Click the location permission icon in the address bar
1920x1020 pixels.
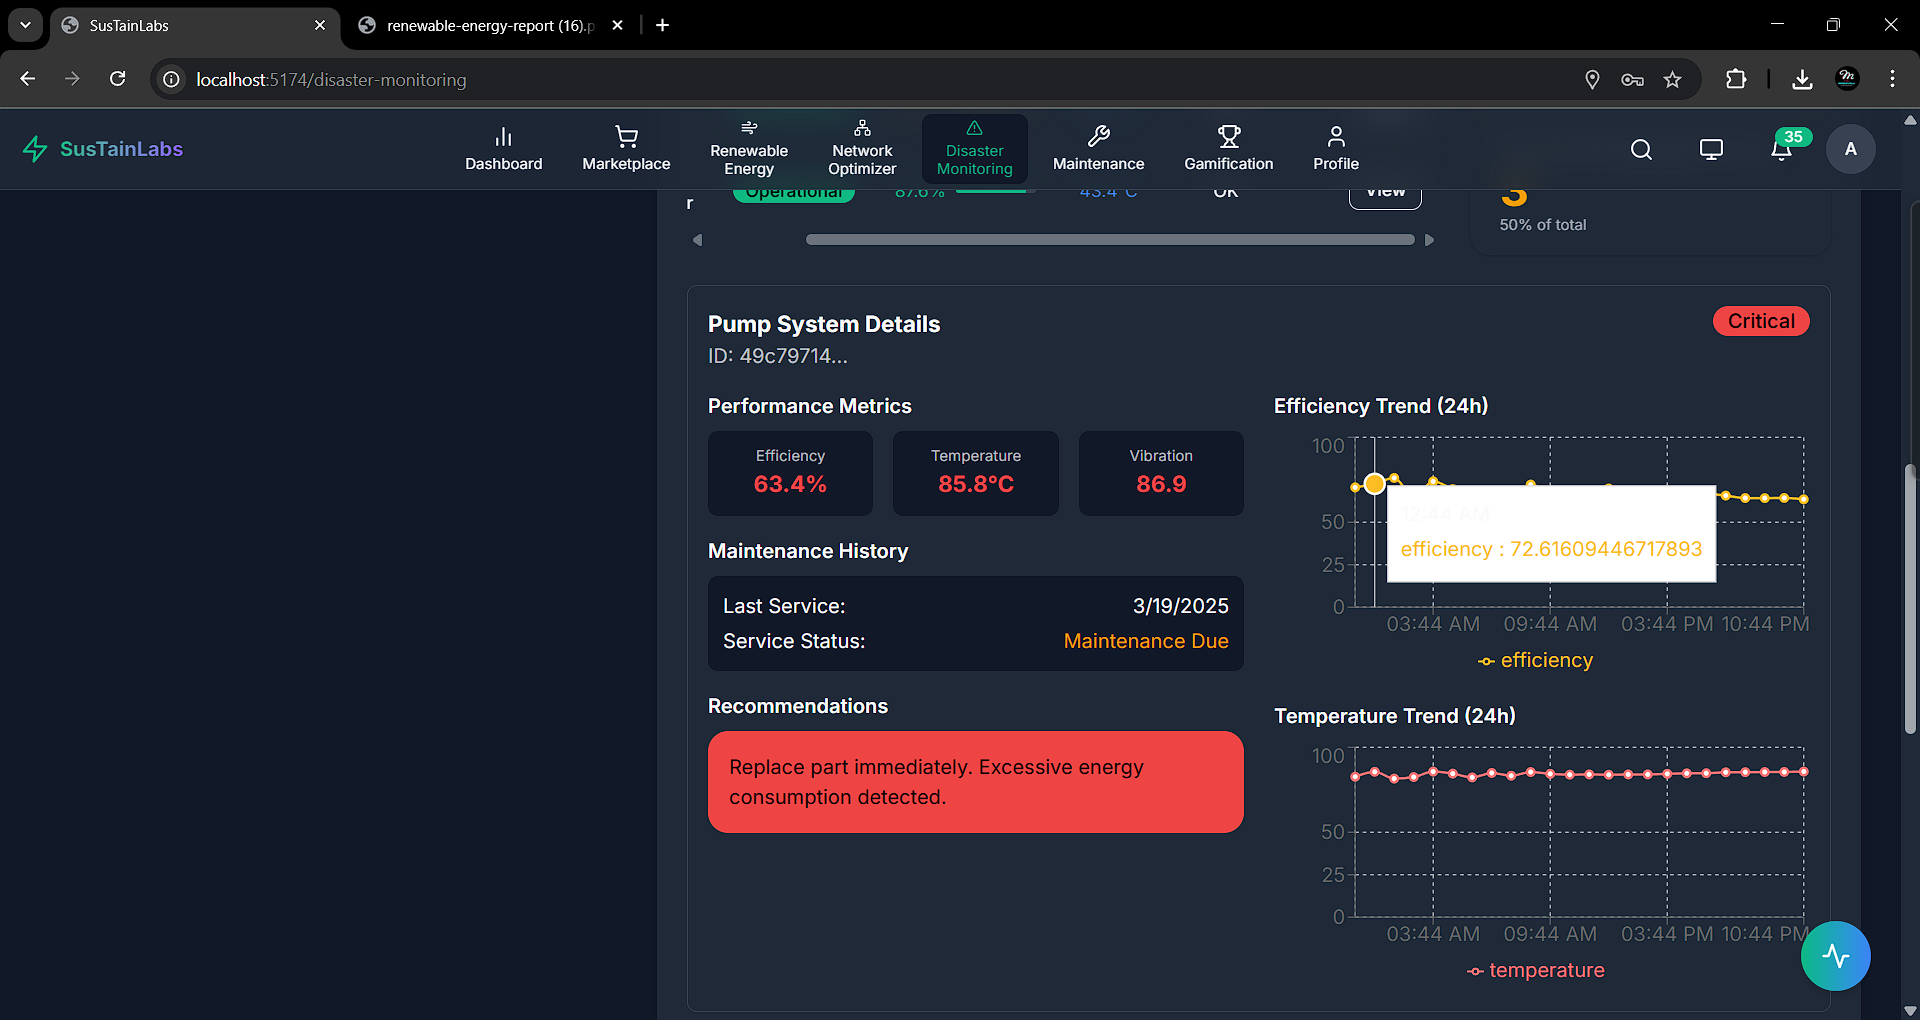click(1592, 79)
